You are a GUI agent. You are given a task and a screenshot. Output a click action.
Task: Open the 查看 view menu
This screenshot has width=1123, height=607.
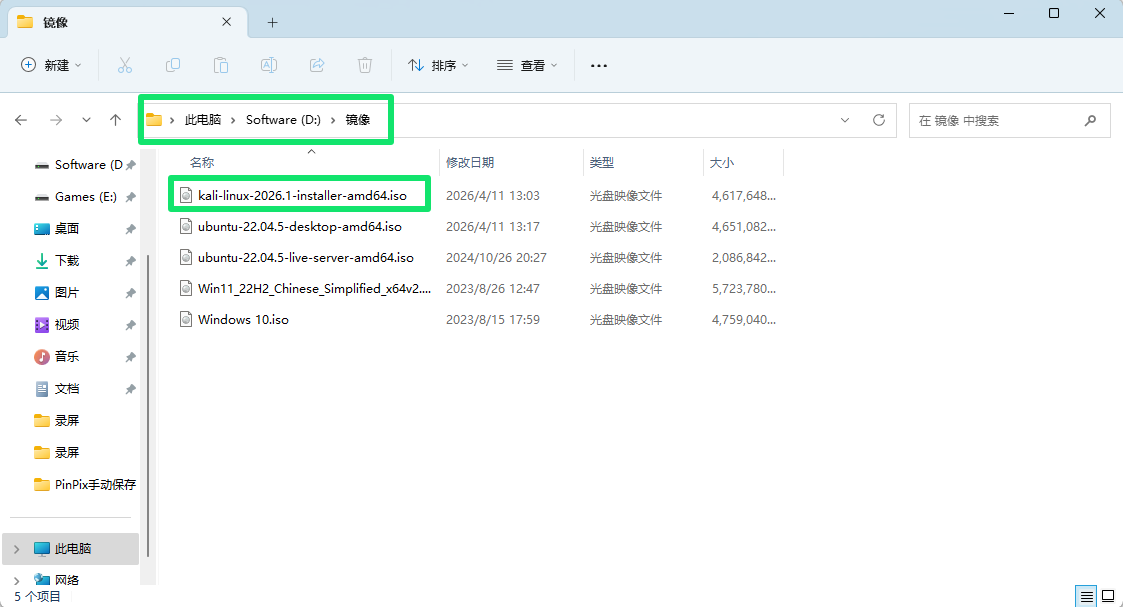pos(527,65)
